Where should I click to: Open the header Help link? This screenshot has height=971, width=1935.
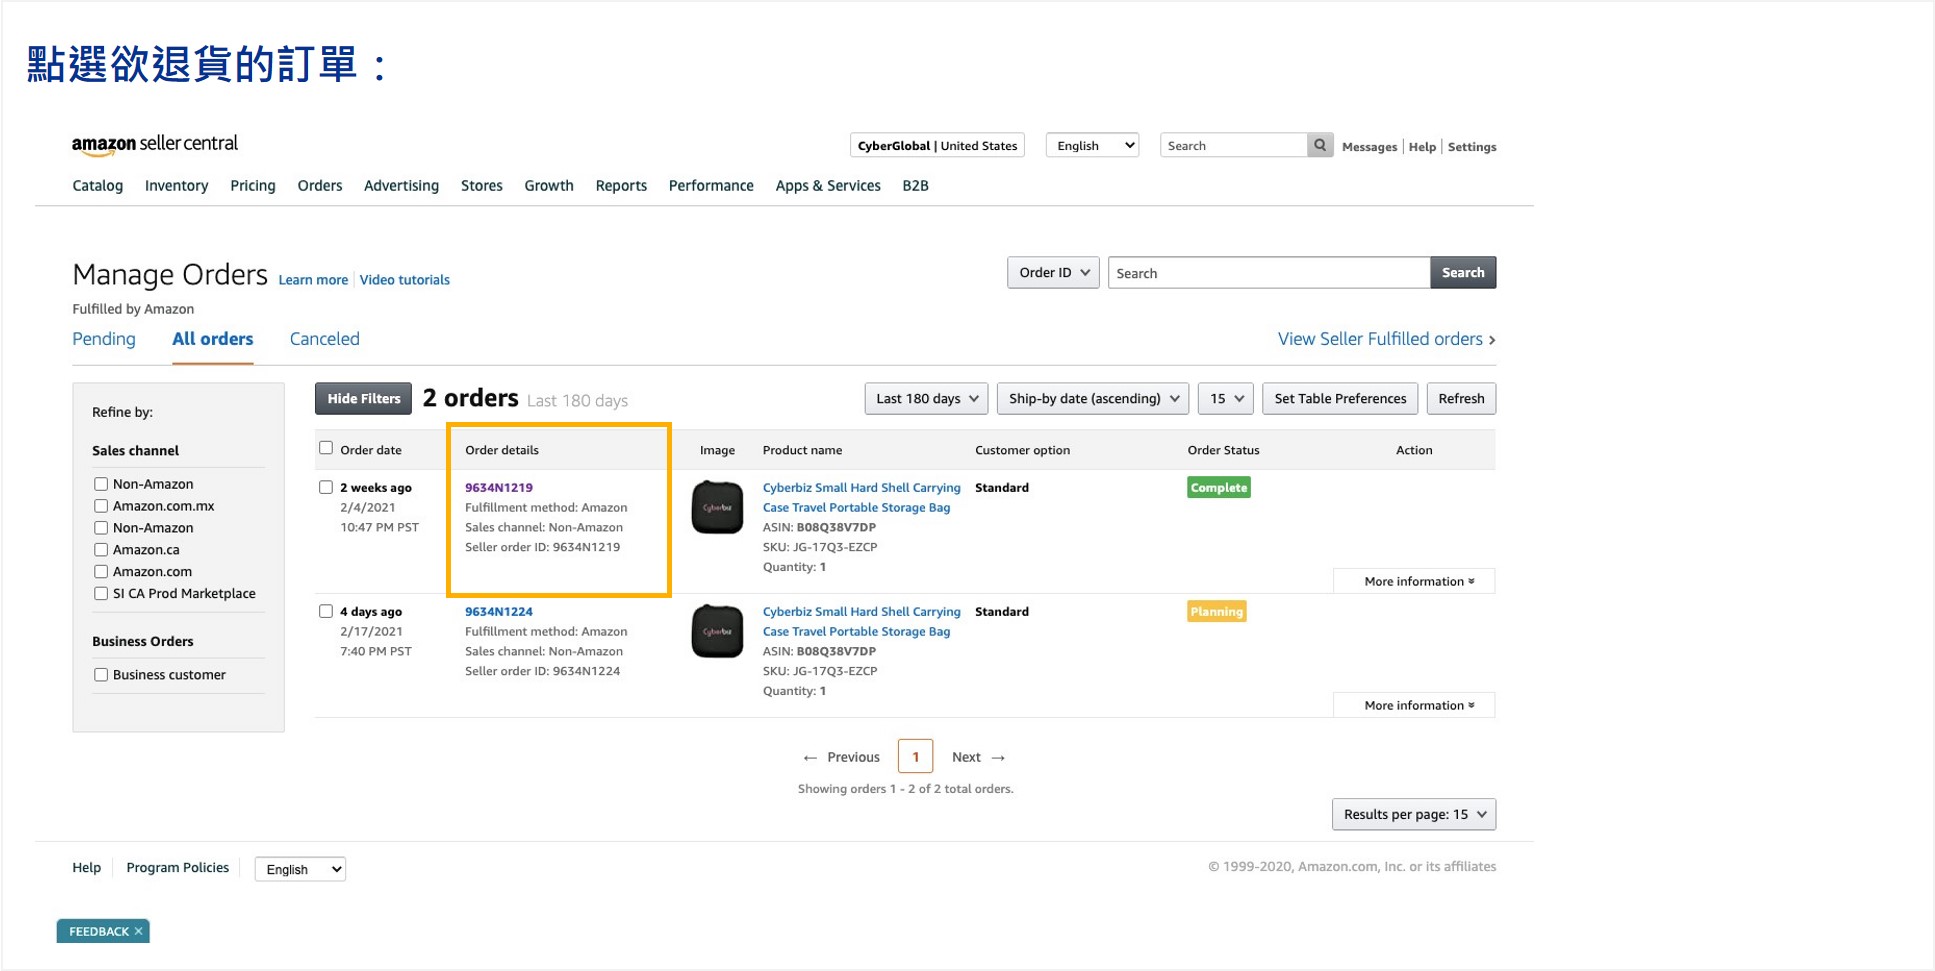click(x=1422, y=146)
